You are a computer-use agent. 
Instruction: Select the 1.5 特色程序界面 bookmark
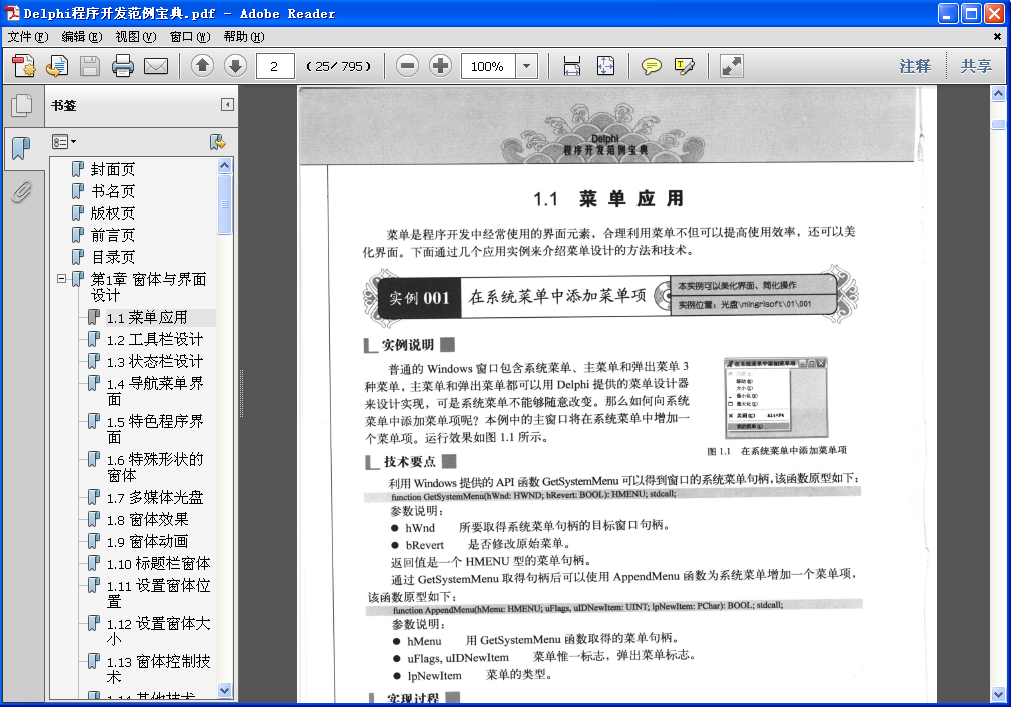(155, 429)
